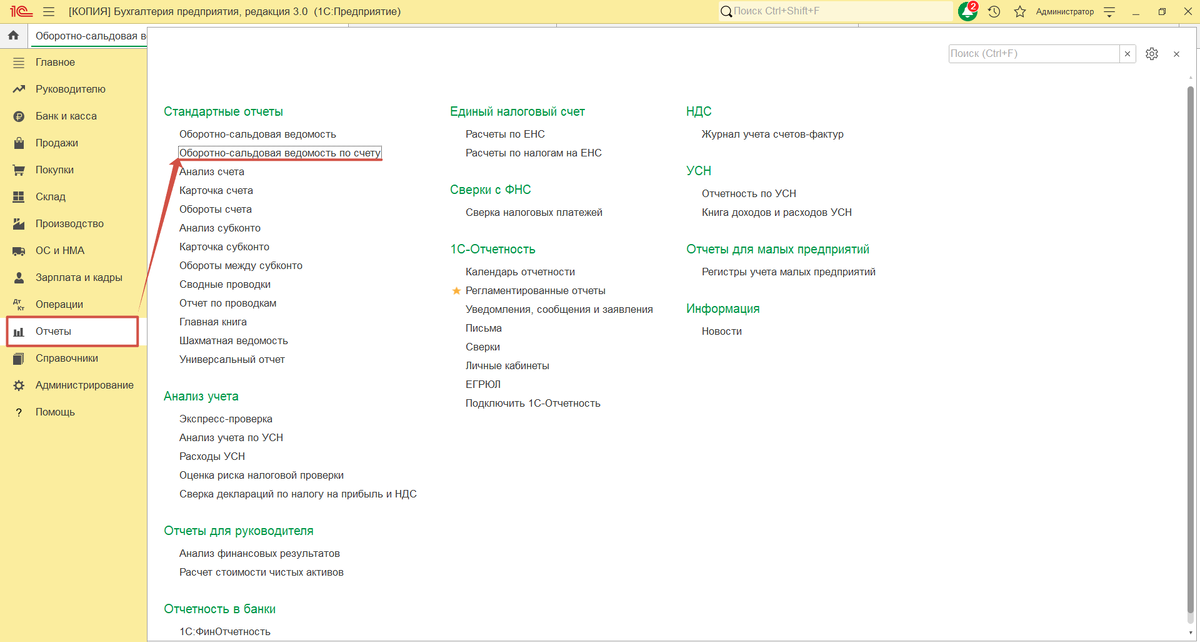Open Анализ учета по УСН
The width and height of the screenshot is (1200, 642).
pos(231,437)
